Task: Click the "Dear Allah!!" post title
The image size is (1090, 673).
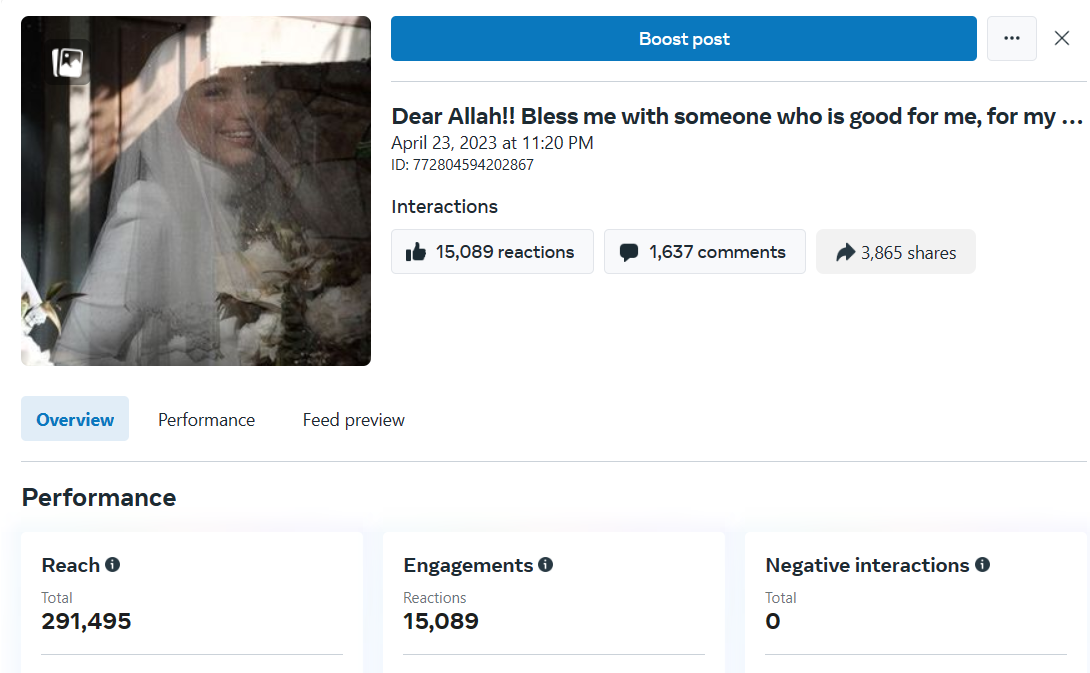Action: [x=737, y=116]
